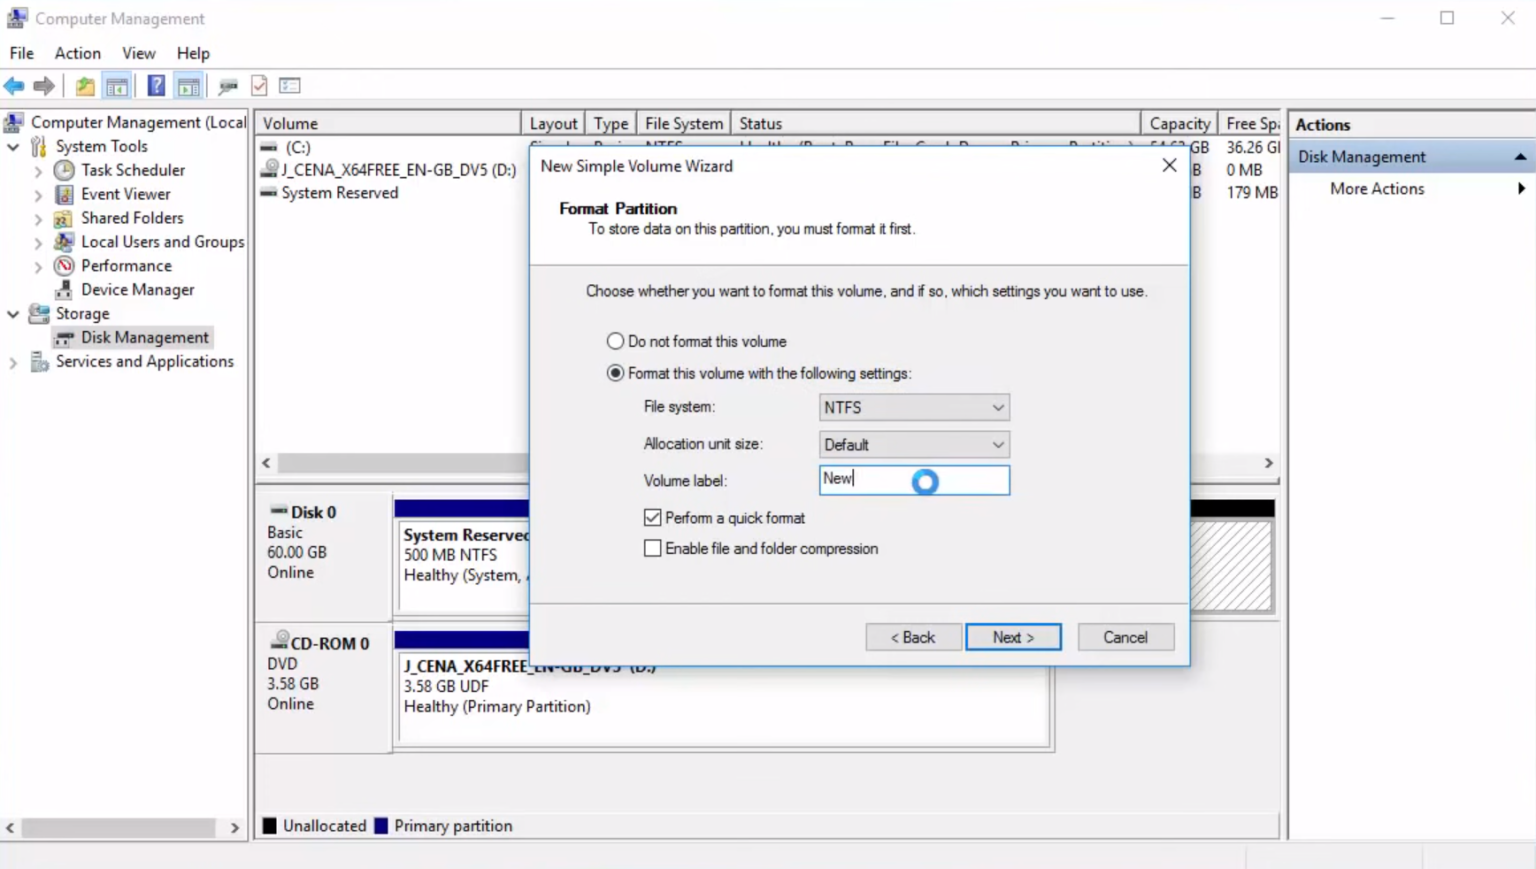This screenshot has width=1536, height=869.
Task: Check Enable file and folder compression
Action: (x=652, y=548)
